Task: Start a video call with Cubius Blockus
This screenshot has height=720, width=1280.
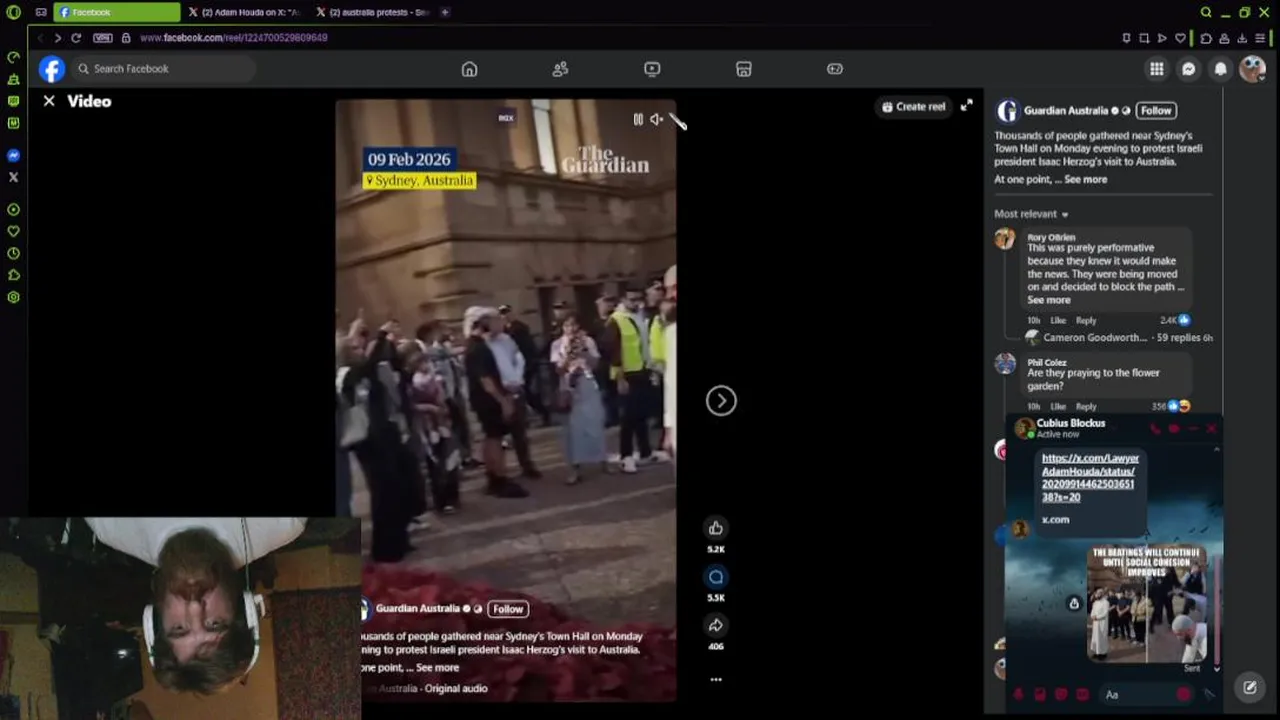Action: [x=1174, y=429]
